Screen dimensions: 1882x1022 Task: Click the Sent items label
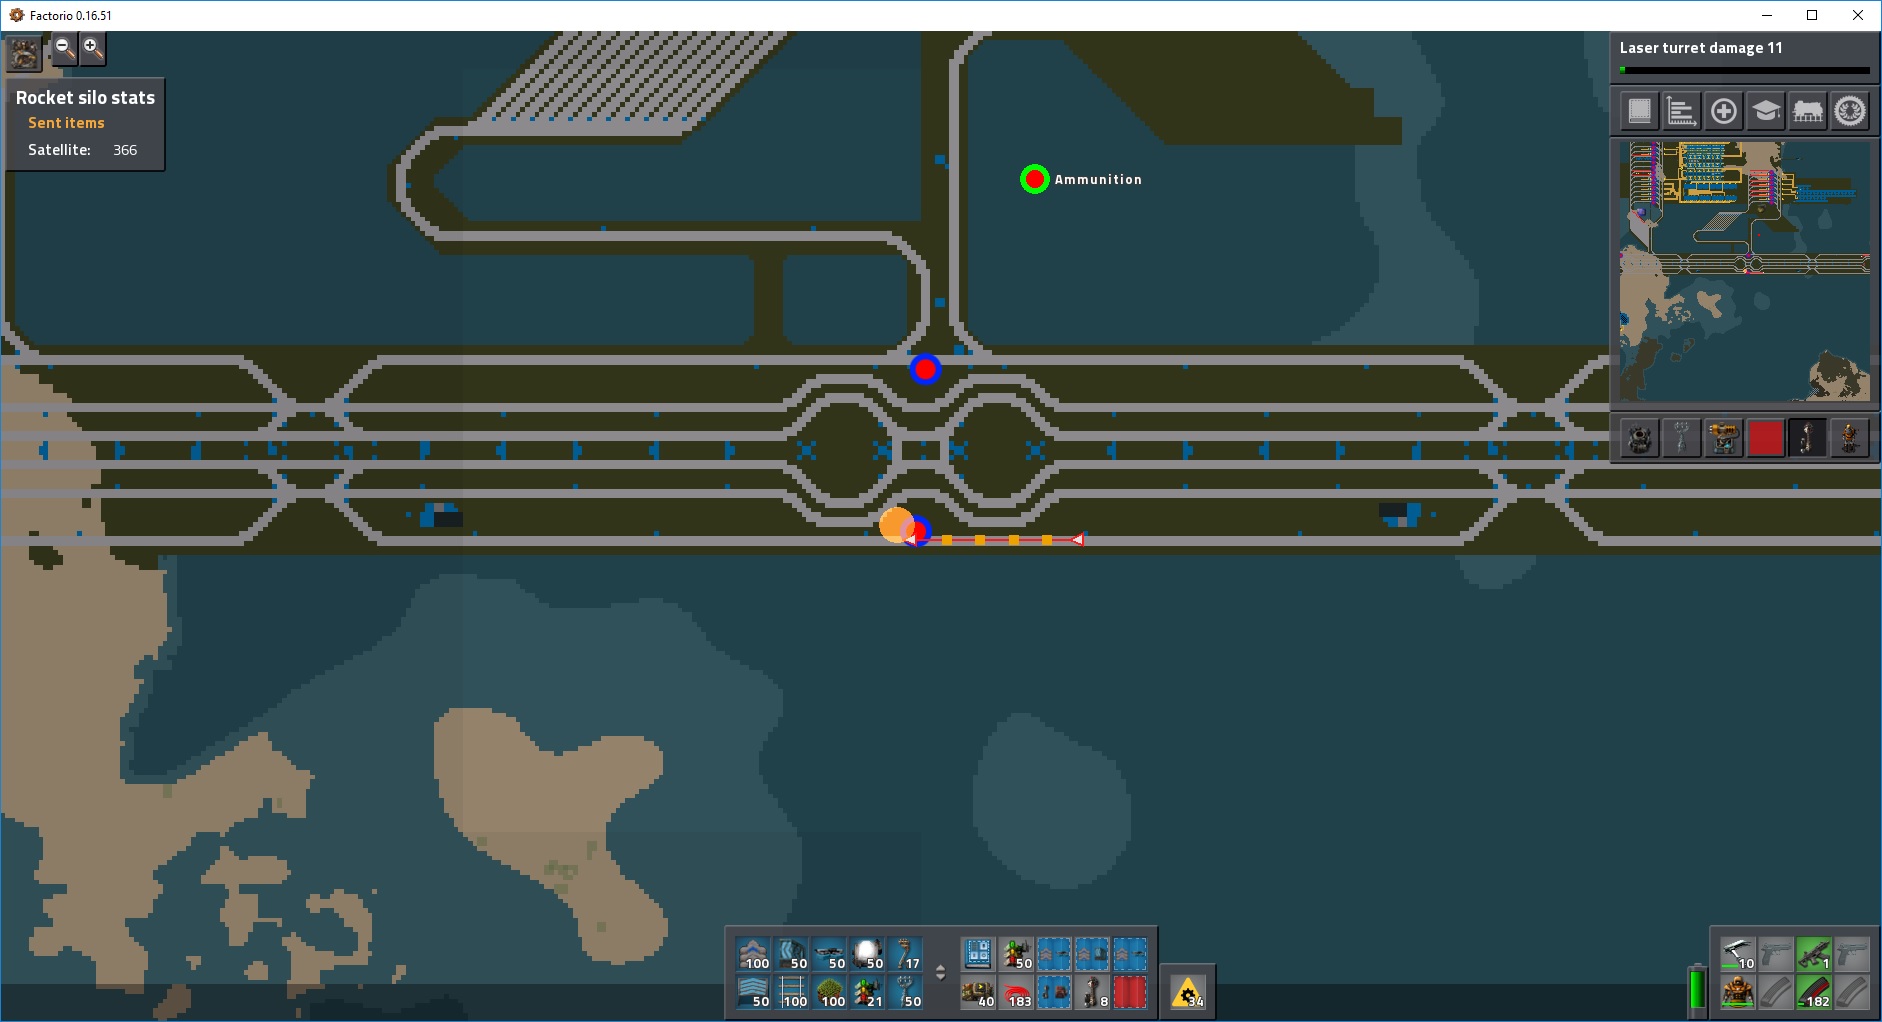tap(66, 123)
